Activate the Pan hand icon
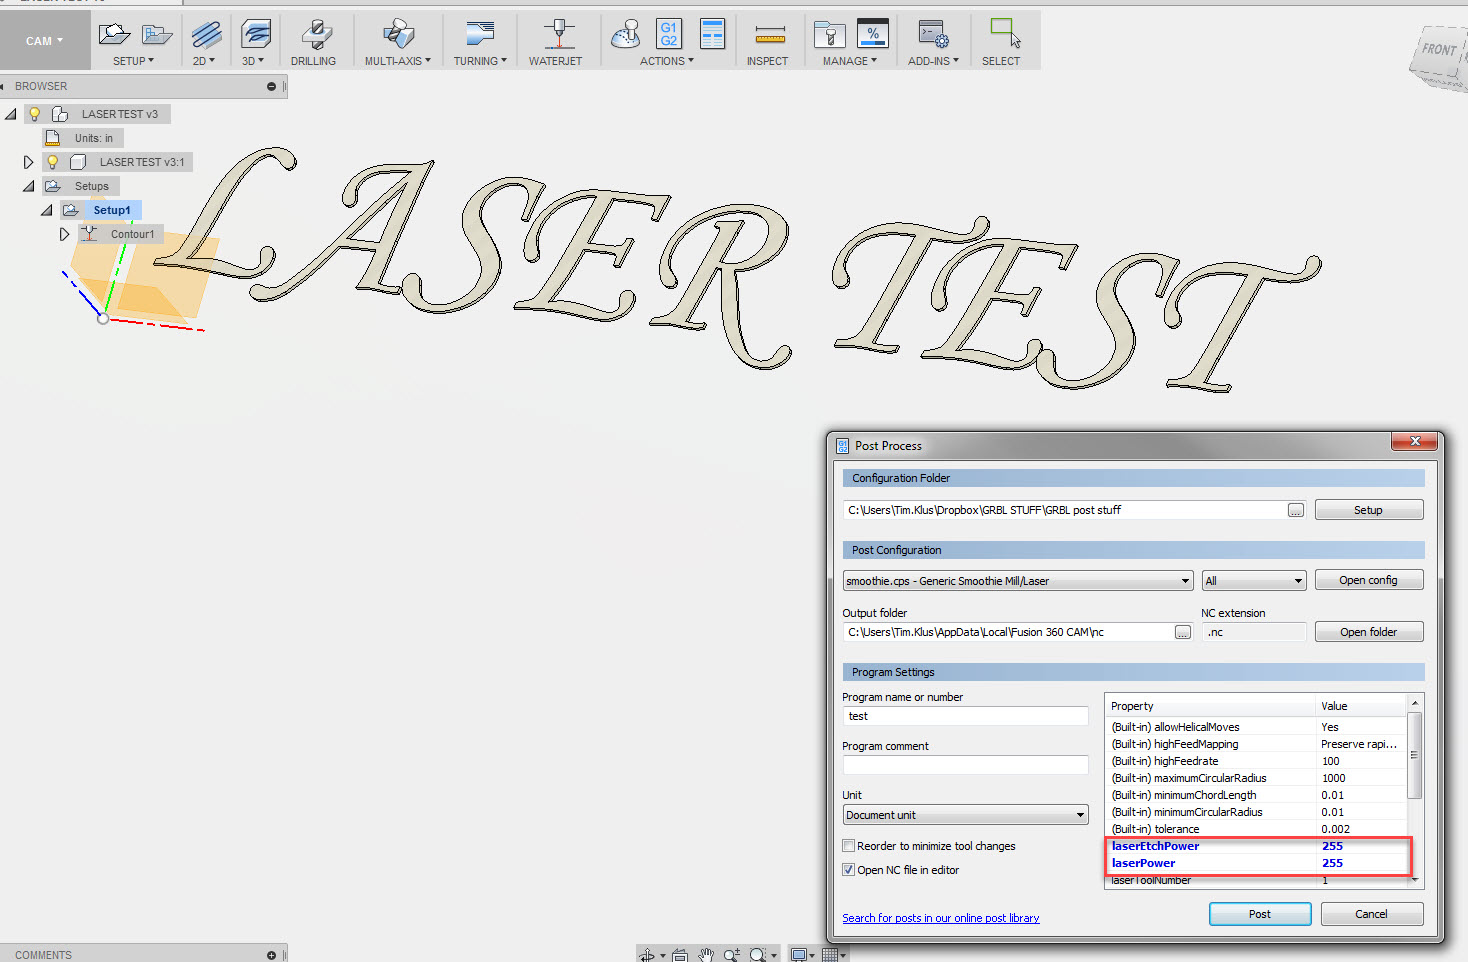 pos(706,955)
